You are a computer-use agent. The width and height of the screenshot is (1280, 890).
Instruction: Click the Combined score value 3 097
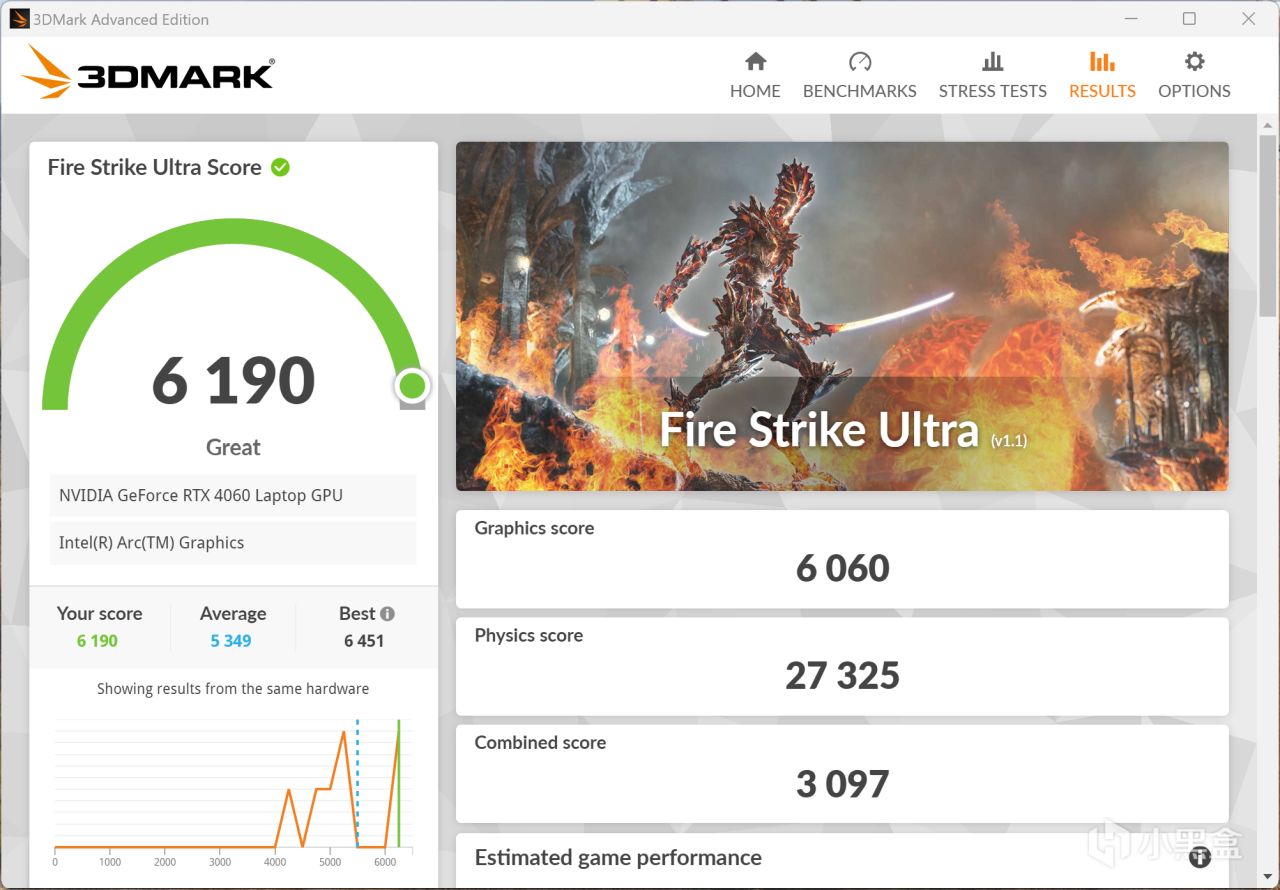(843, 784)
